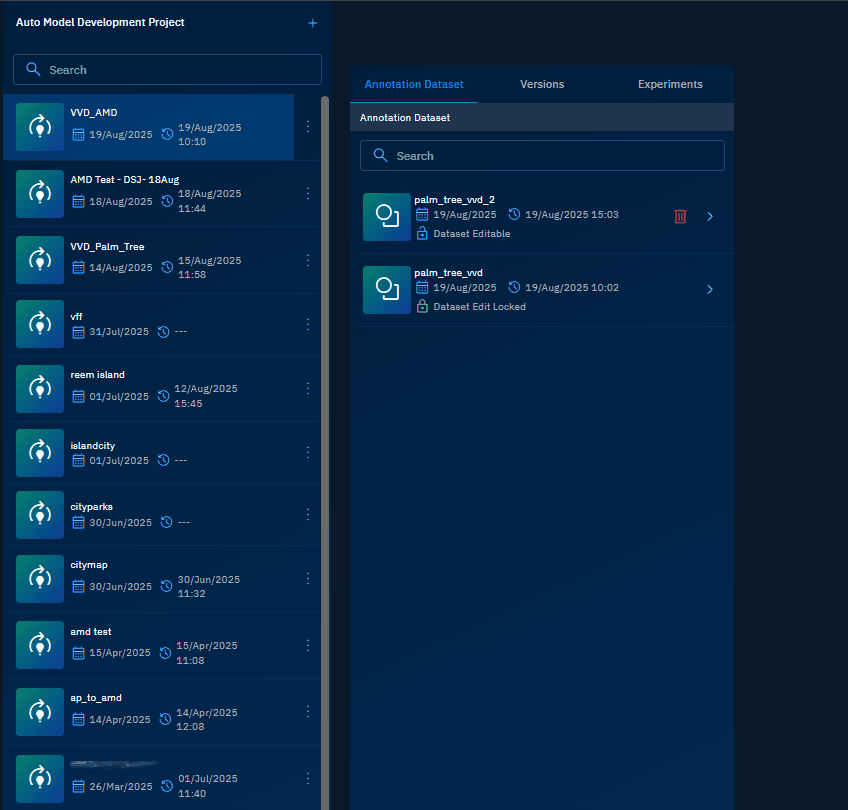Expand the palm_tree_vvd_2 dataset chevron
848x810 pixels.
click(710, 216)
